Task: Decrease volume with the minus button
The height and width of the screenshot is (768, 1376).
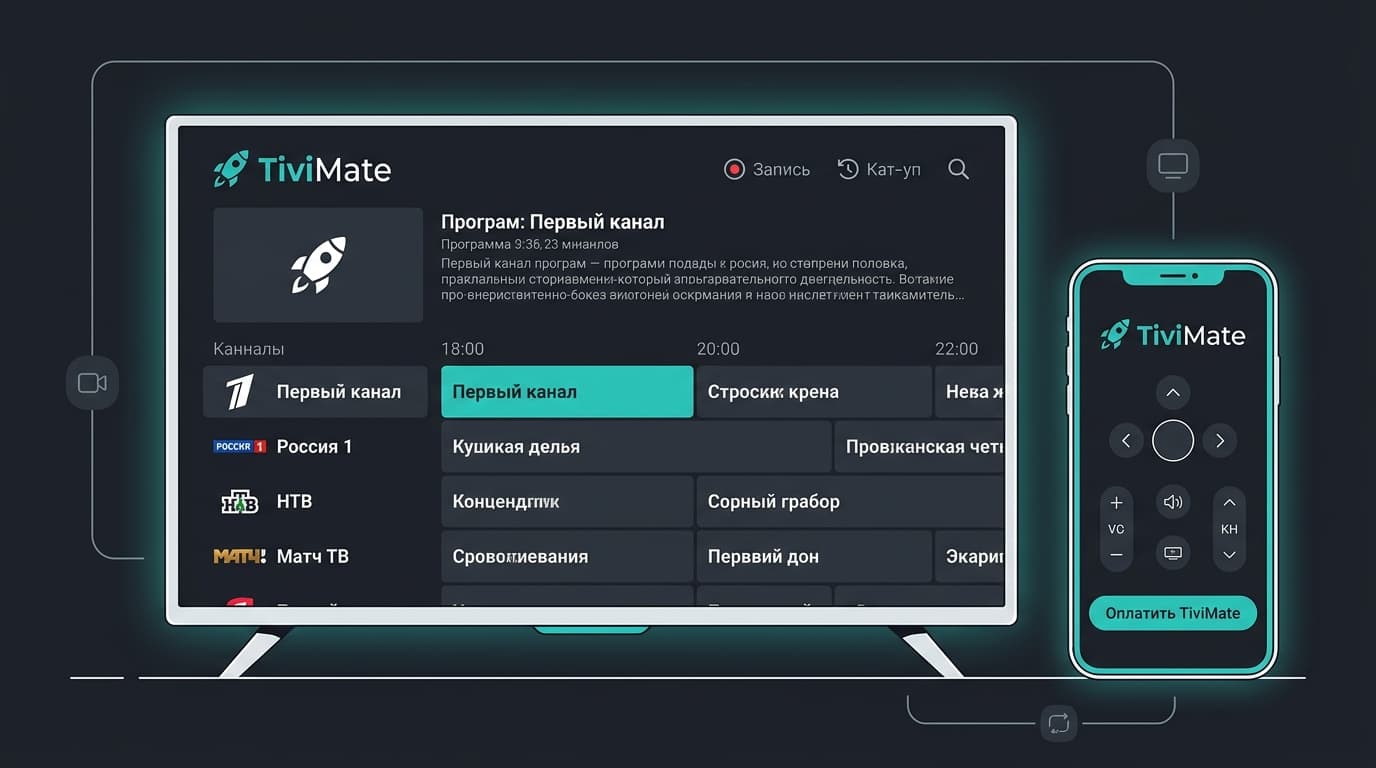Action: point(1117,555)
